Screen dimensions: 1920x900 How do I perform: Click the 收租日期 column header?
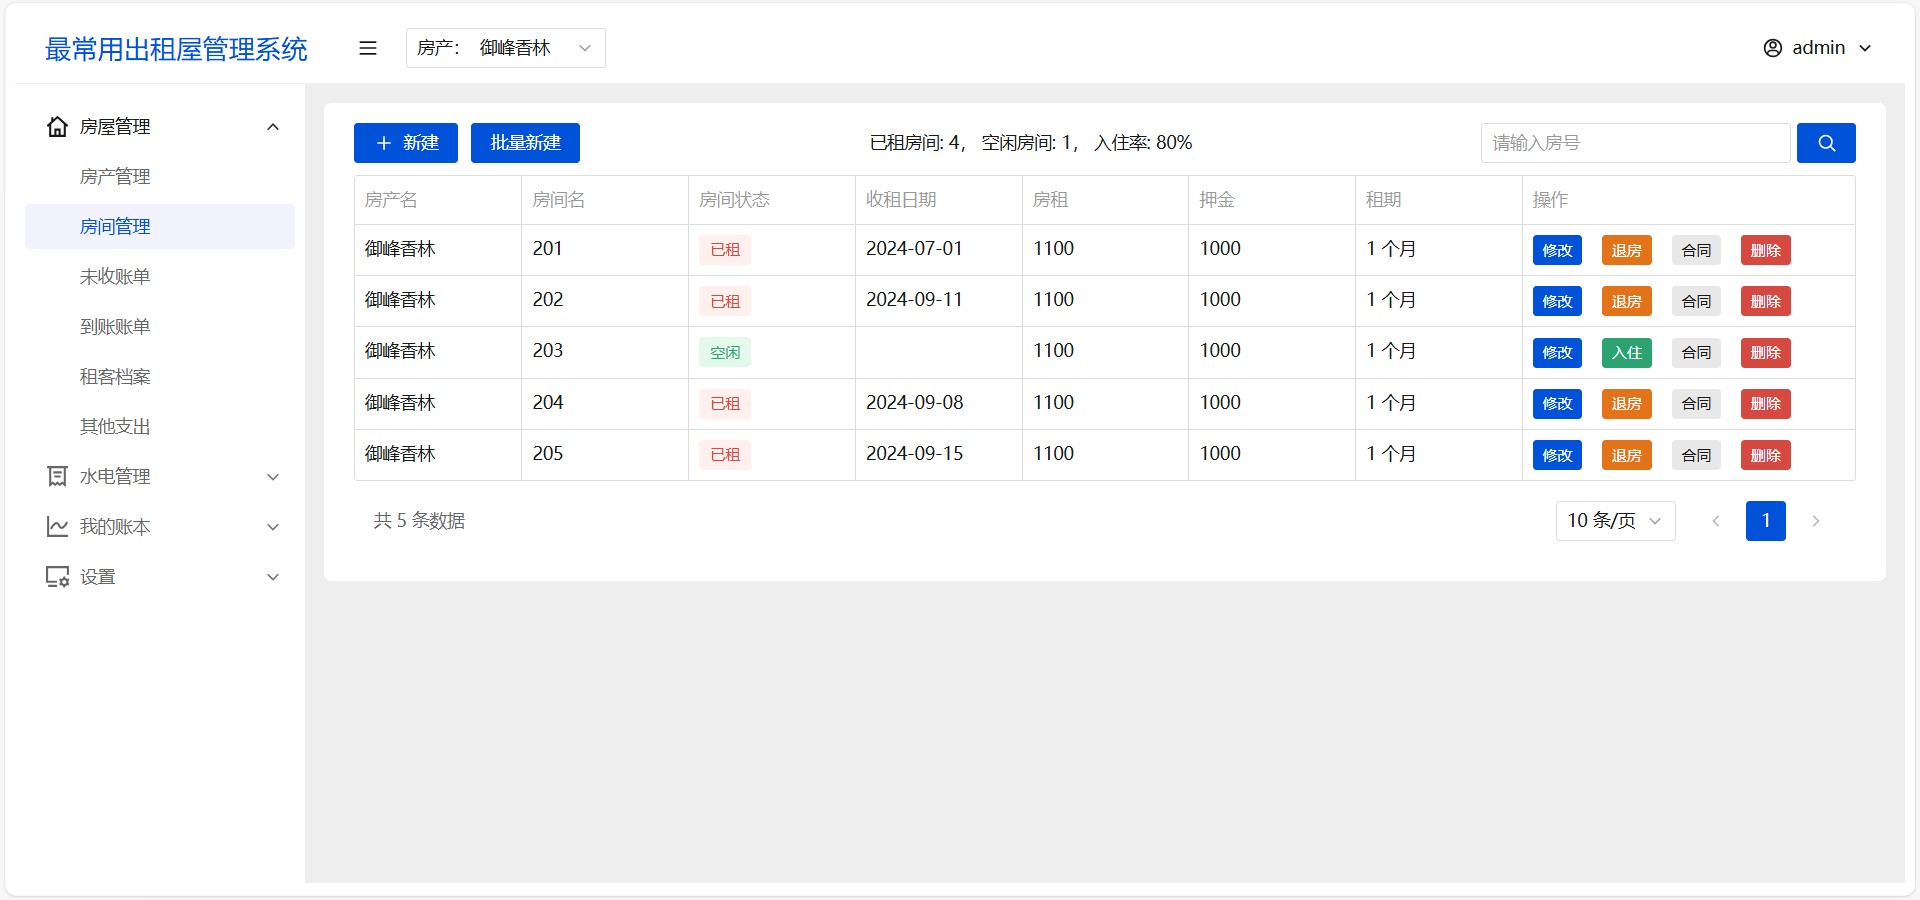point(938,200)
